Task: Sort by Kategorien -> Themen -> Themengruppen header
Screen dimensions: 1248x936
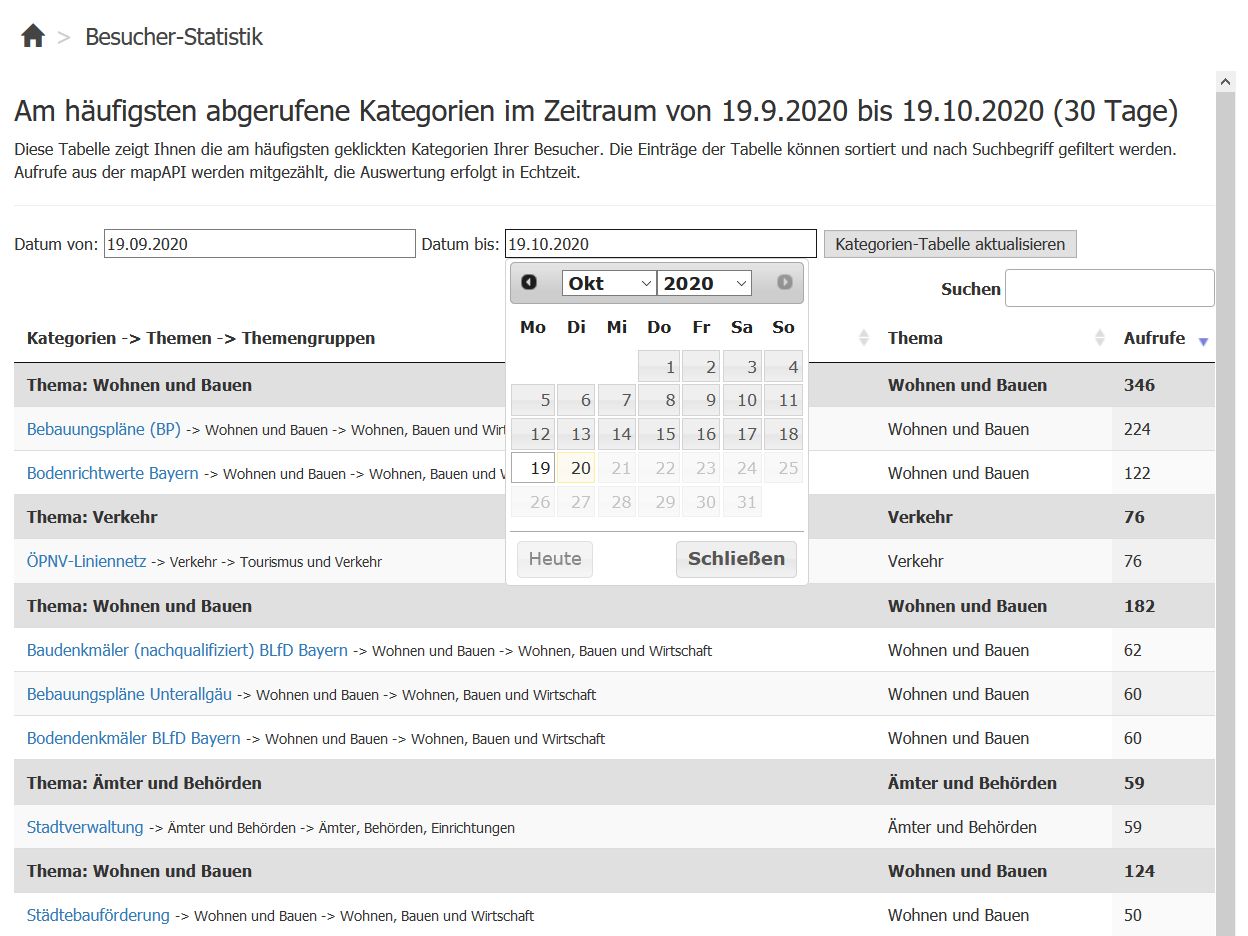Action: click(x=201, y=338)
